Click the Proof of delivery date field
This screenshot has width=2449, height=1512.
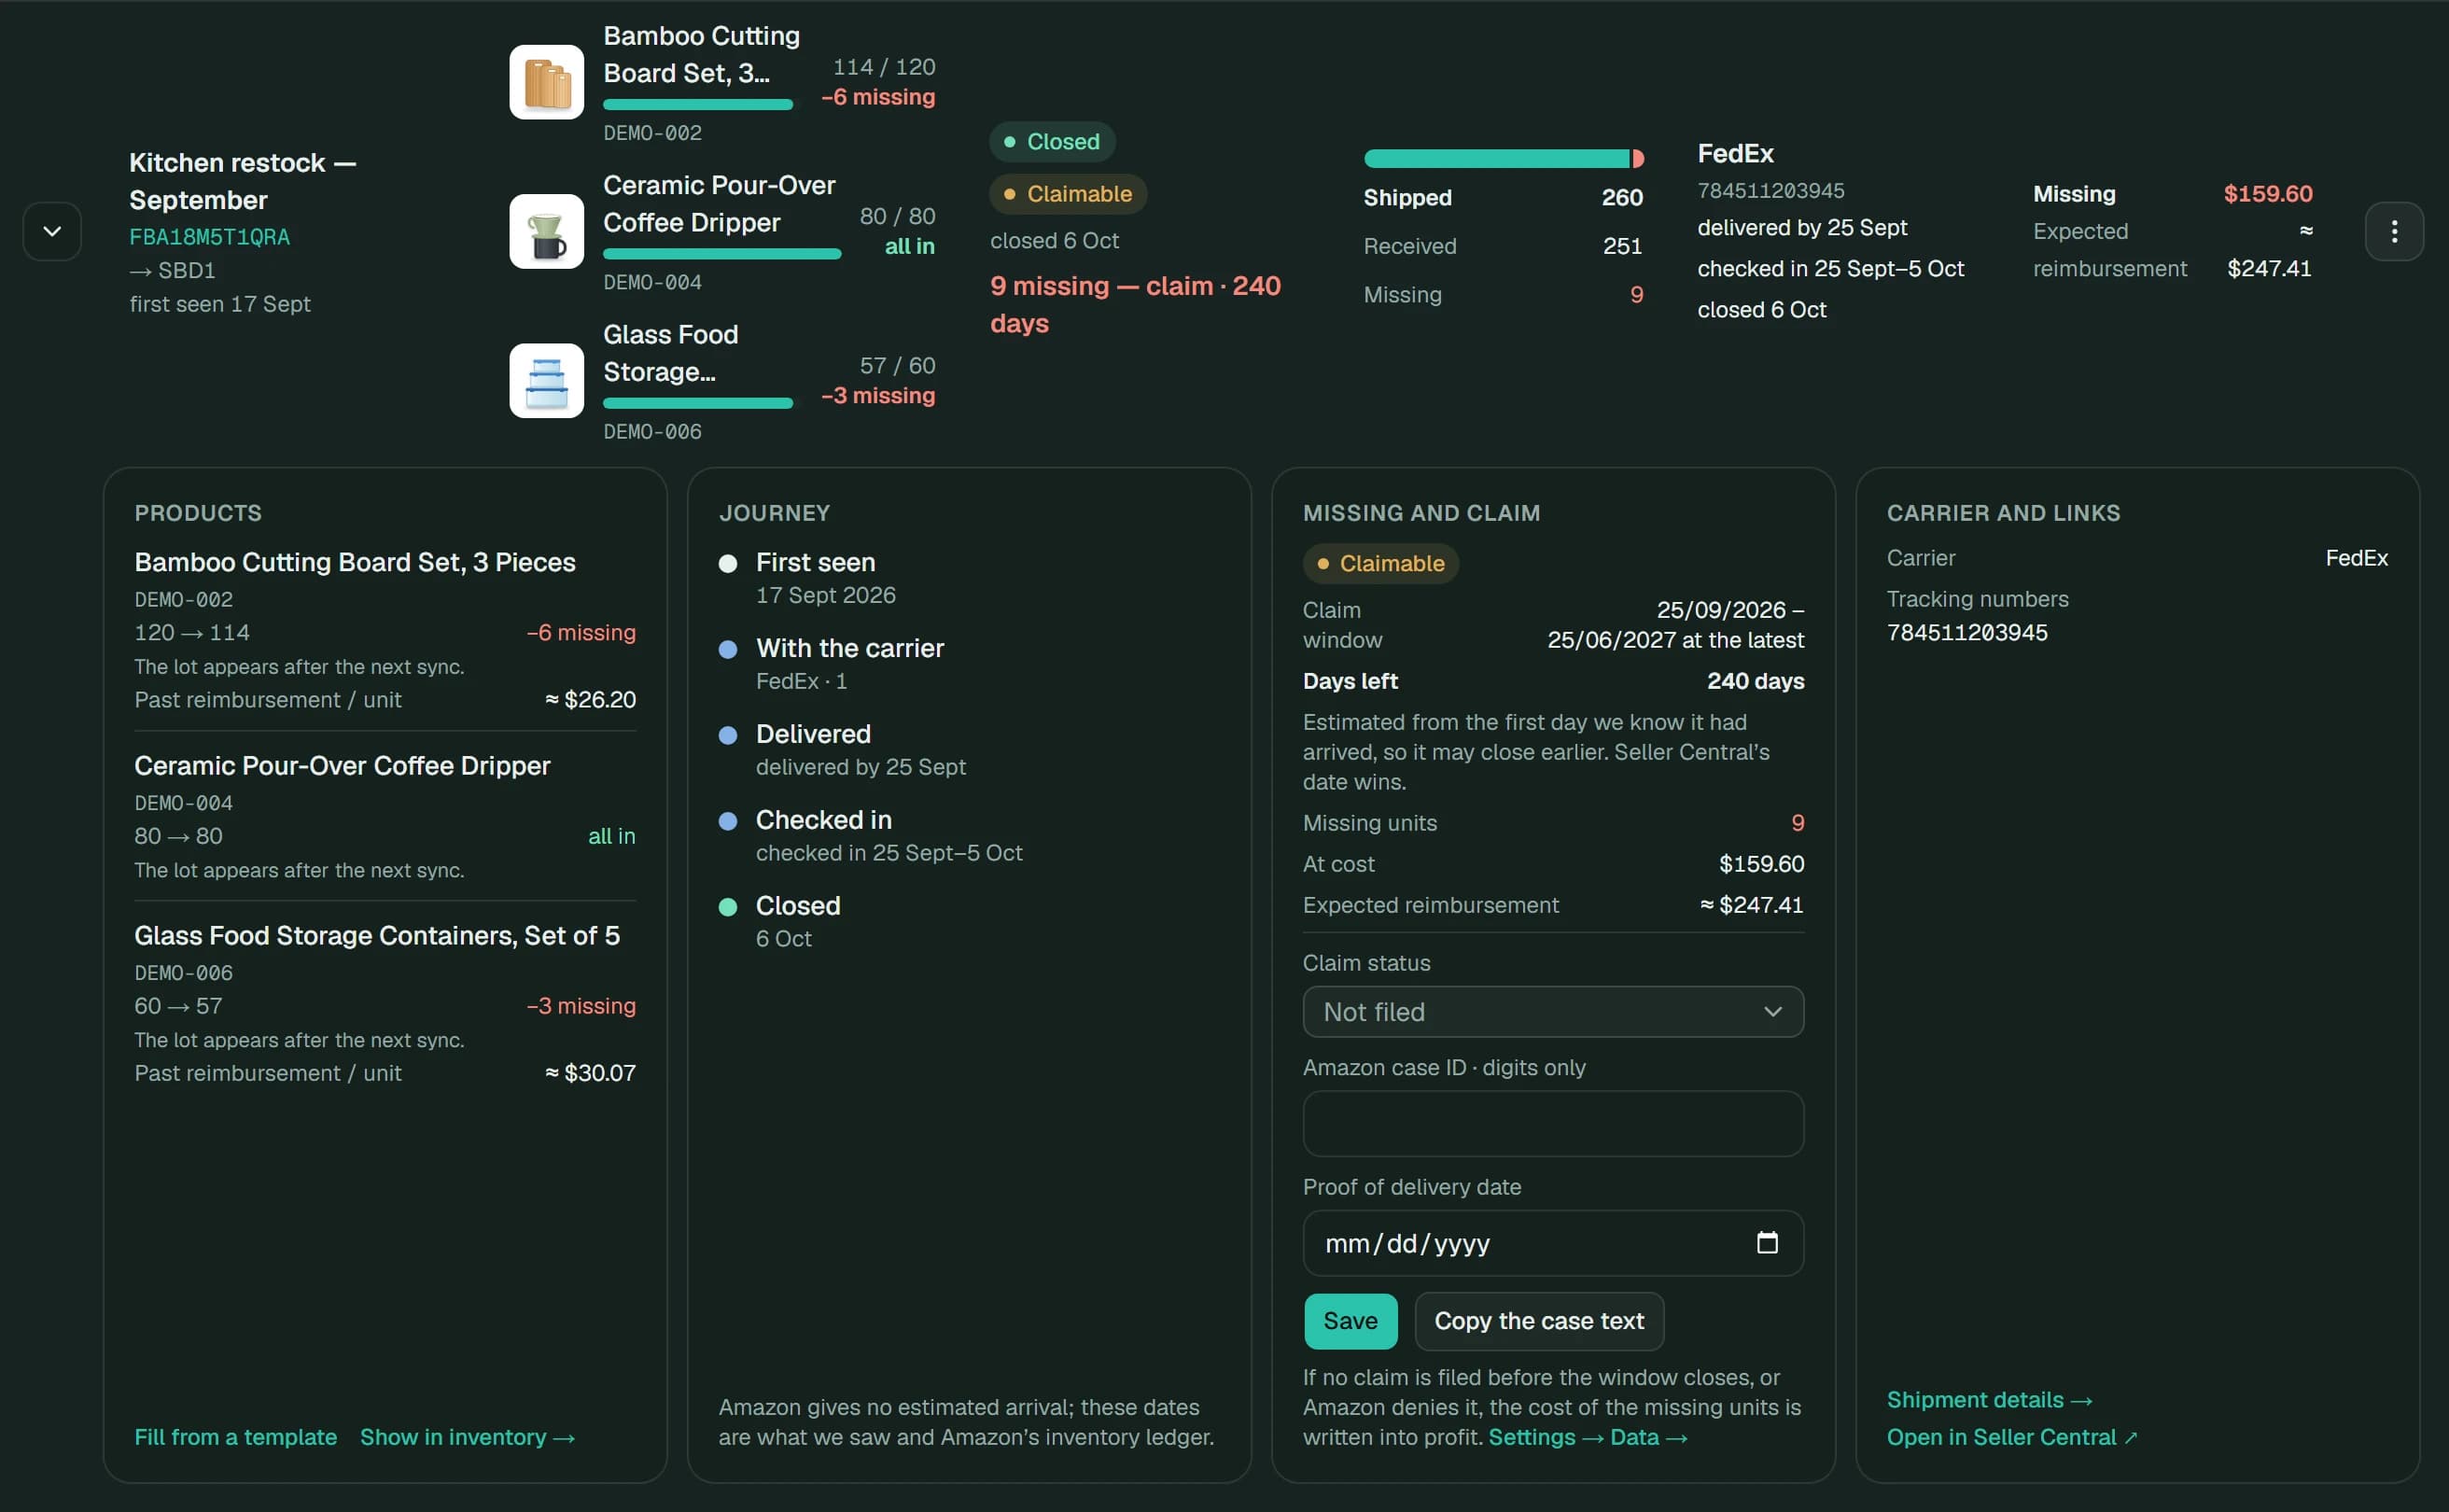[1553, 1242]
